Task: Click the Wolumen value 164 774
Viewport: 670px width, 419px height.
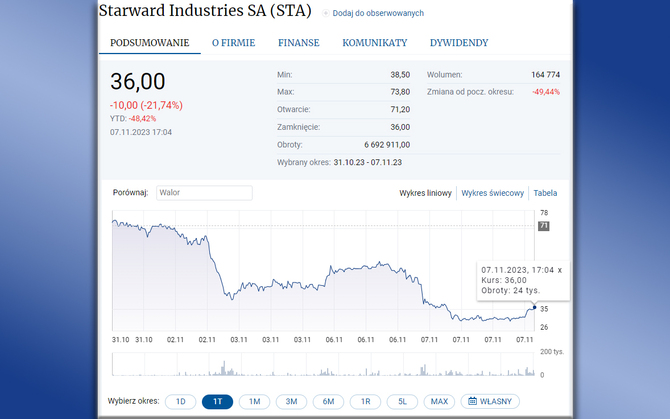Action: pos(546,75)
